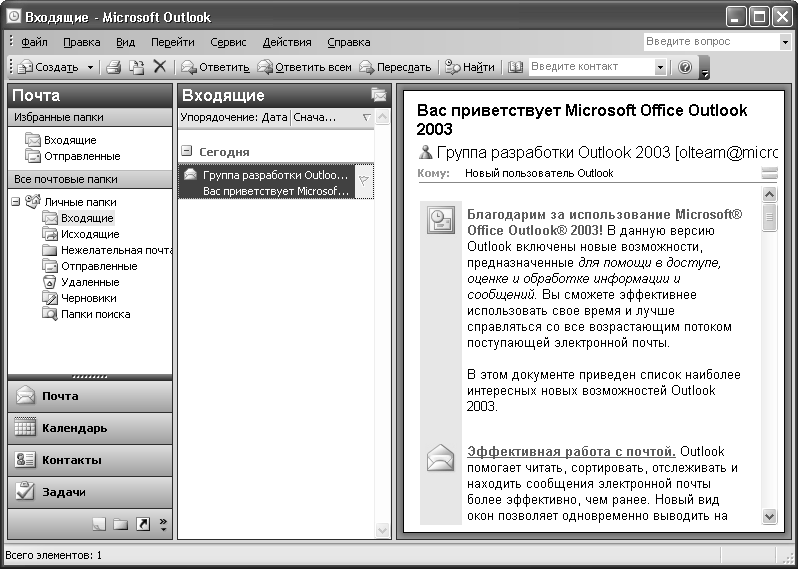Switch to the Контакты pane
The width and height of the screenshot is (798, 569).
coord(90,460)
